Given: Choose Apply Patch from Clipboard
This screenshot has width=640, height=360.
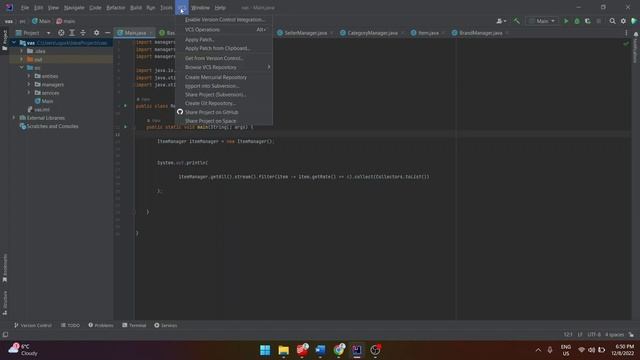Looking at the screenshot, I should click(224, 48).
